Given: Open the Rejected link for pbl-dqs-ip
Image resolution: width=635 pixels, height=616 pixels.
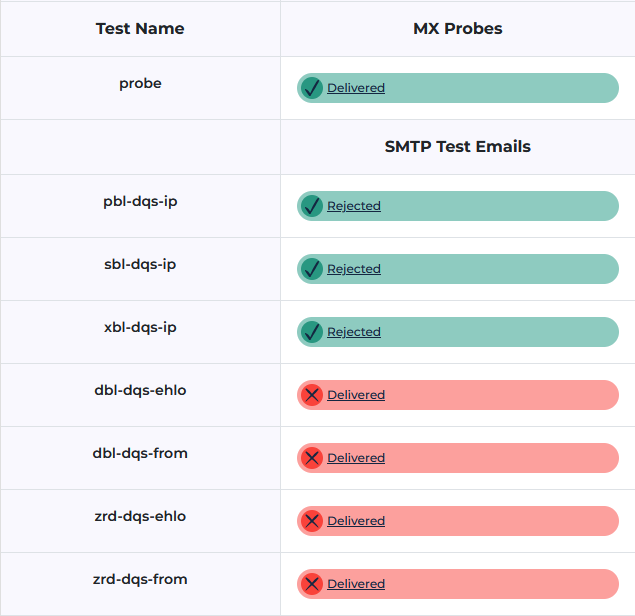Looking at the screenshot, I should click(354, 206).
